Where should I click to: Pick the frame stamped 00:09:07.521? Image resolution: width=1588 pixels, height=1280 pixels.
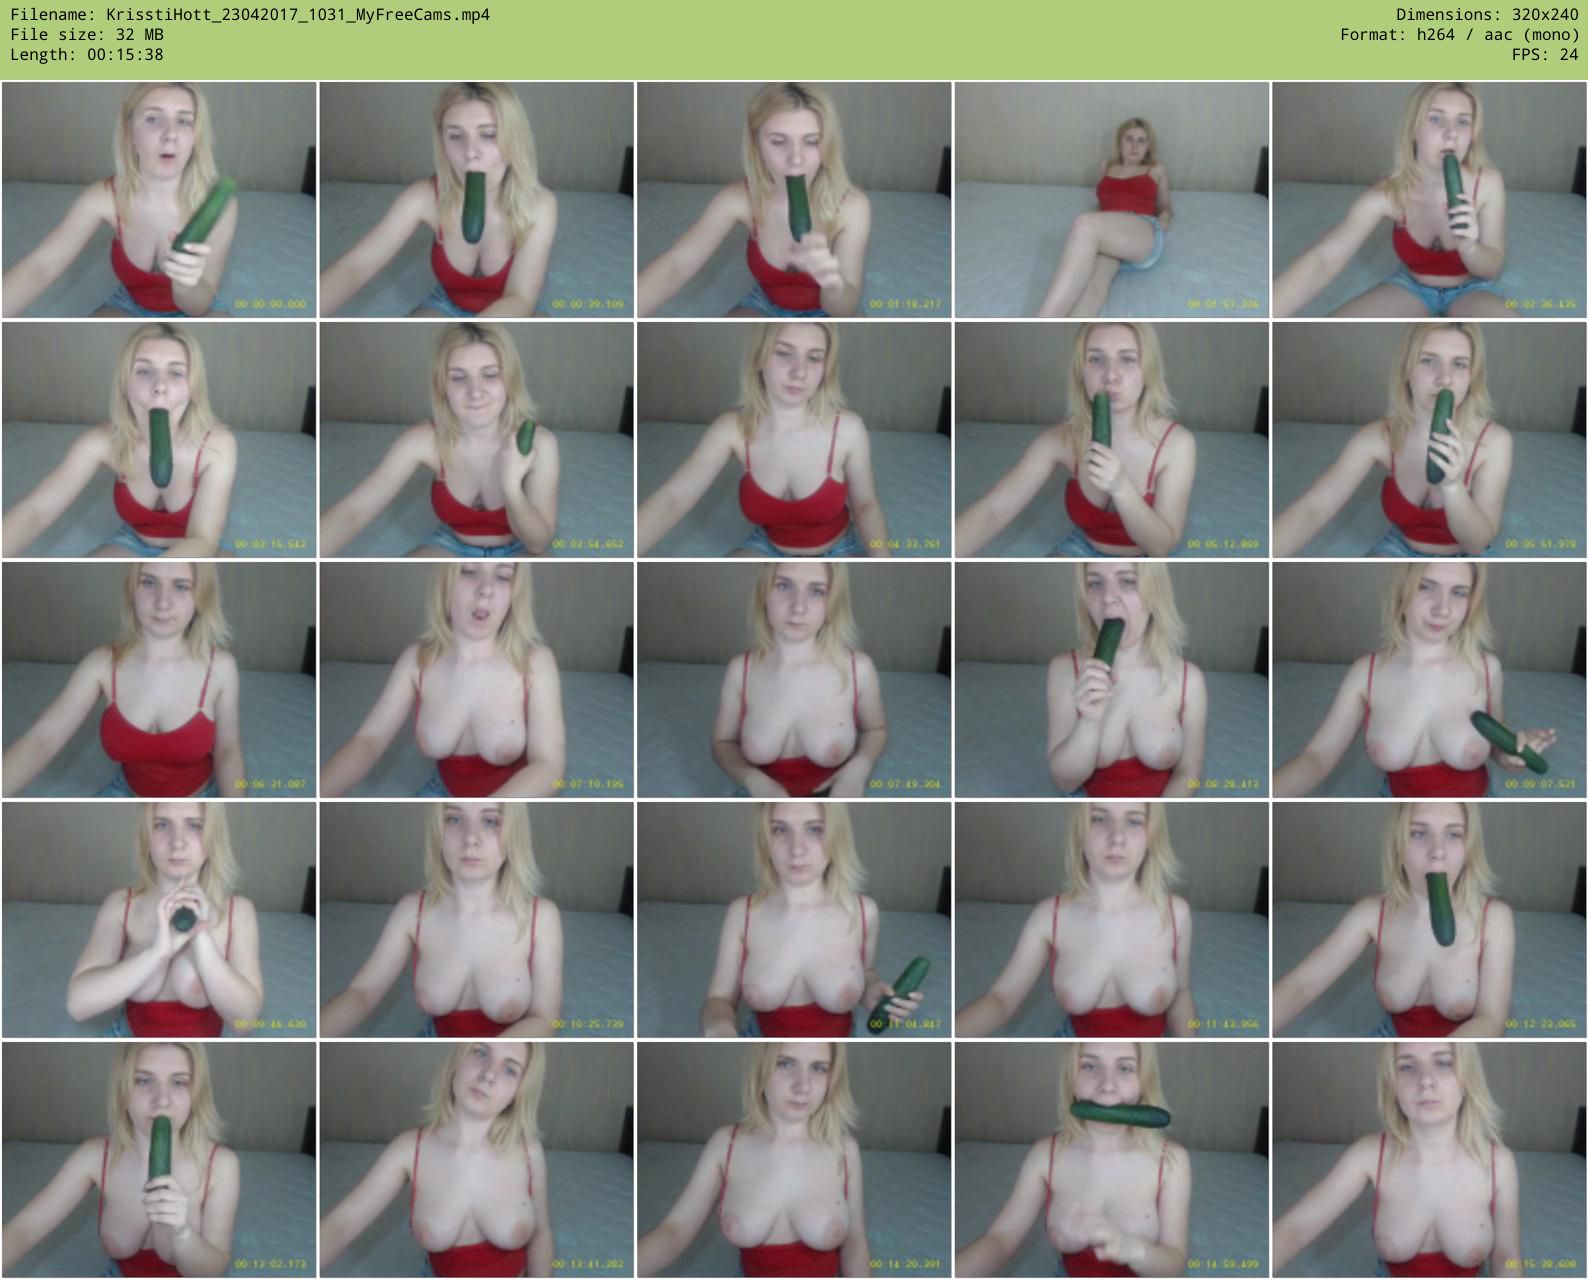click(1429, 680)
